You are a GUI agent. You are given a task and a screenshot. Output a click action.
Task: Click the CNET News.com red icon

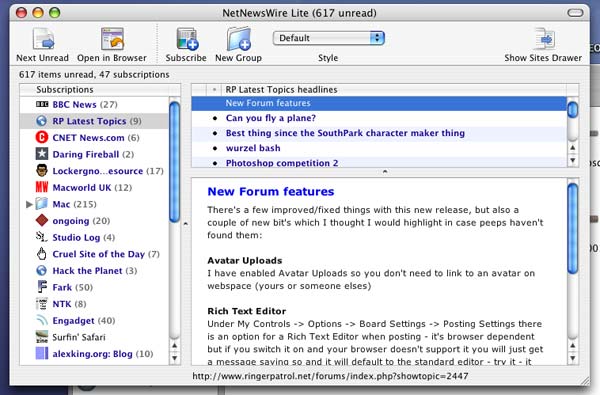(x=42, y=137)
